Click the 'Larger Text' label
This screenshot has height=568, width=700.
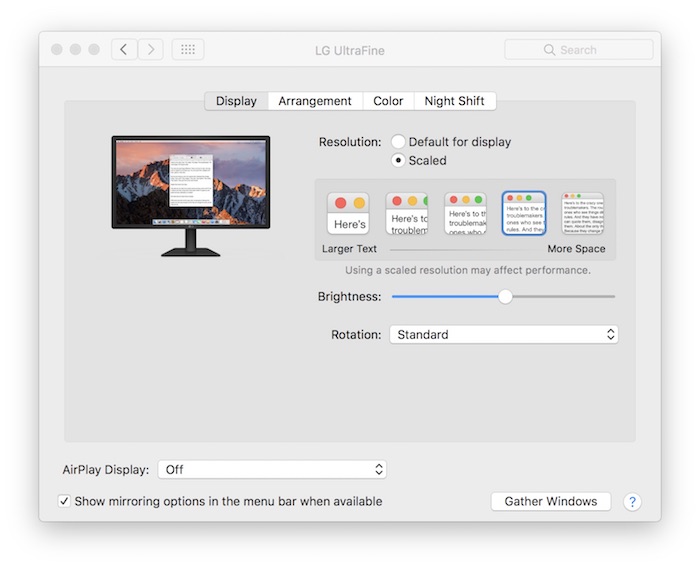coord(349,249)
